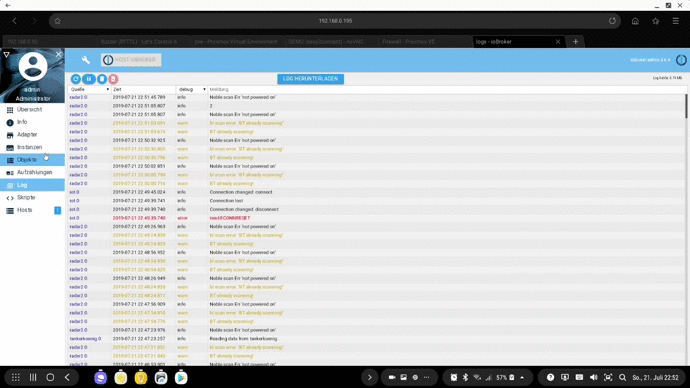Click the taskbar keyboard icon
This screenshot has width=690, height=388.
click(x=580, y=377)
